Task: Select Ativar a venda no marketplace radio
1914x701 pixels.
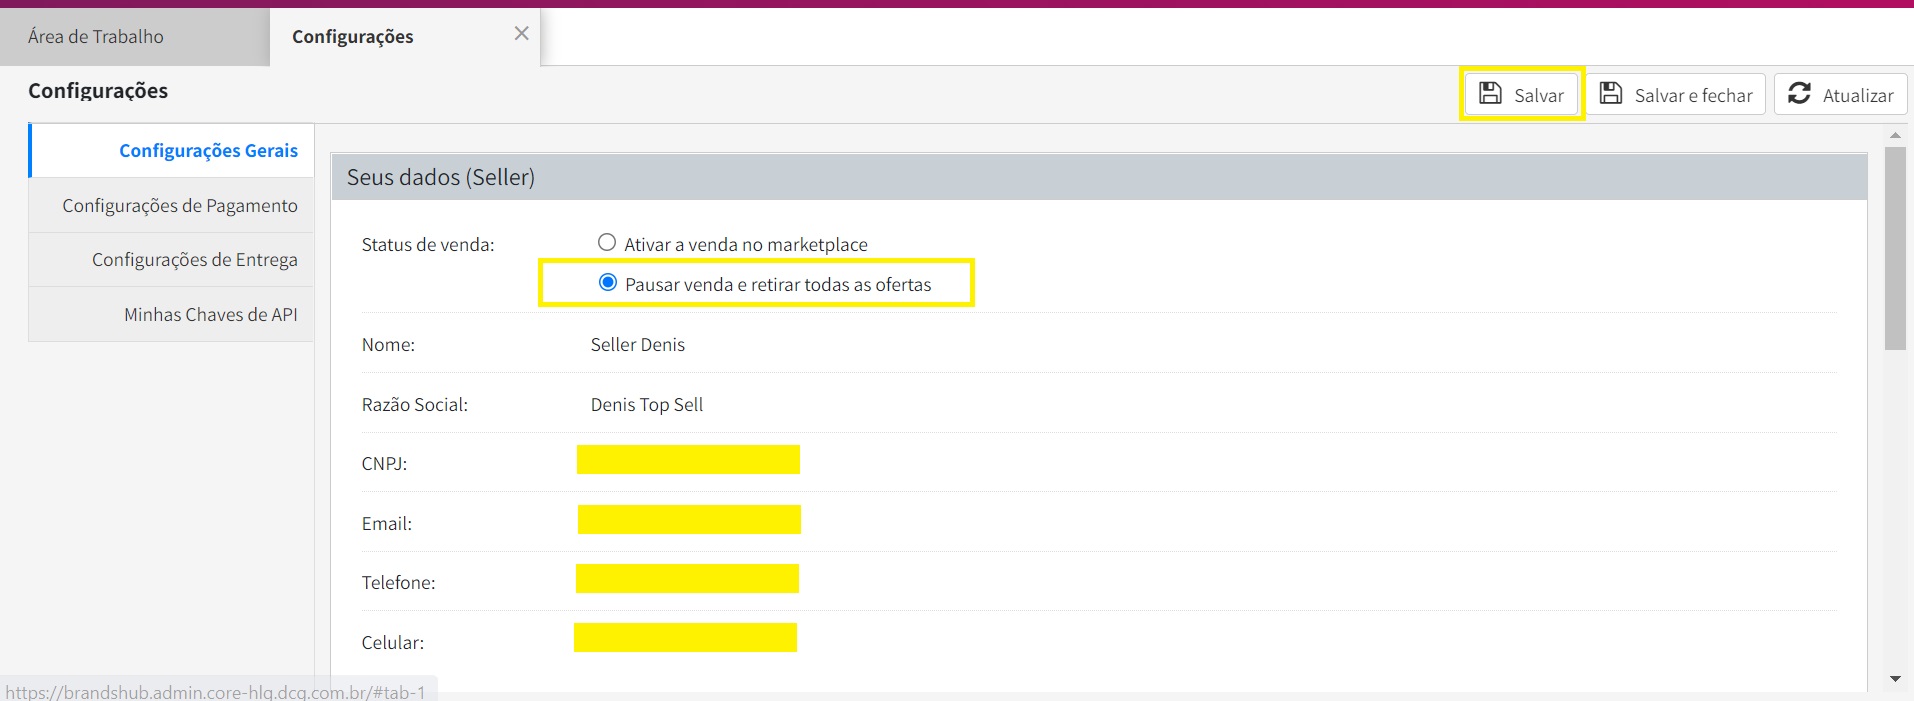Action: (x=607, y=242)
